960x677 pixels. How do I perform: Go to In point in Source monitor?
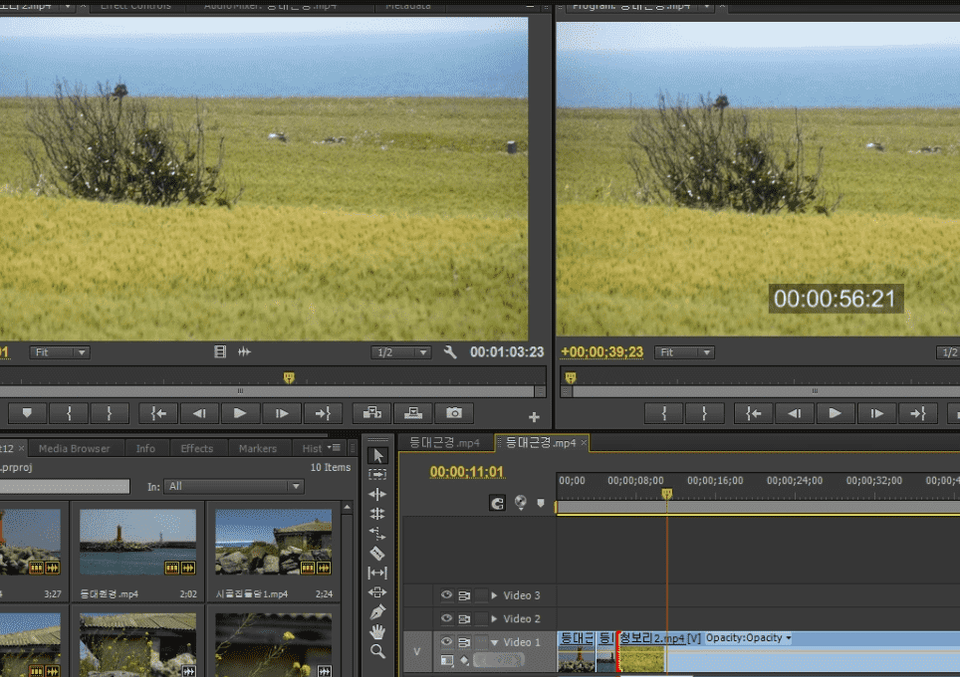[x=159, y=413]
